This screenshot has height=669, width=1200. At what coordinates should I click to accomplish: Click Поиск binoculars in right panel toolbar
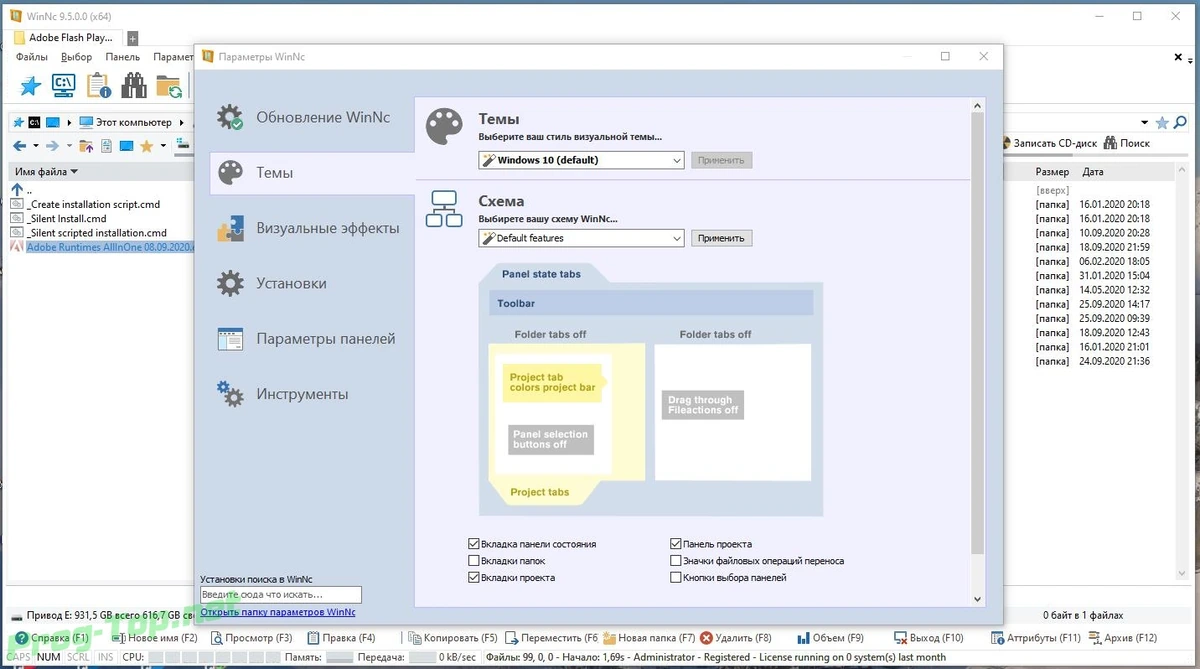[x=1126, y=144]
